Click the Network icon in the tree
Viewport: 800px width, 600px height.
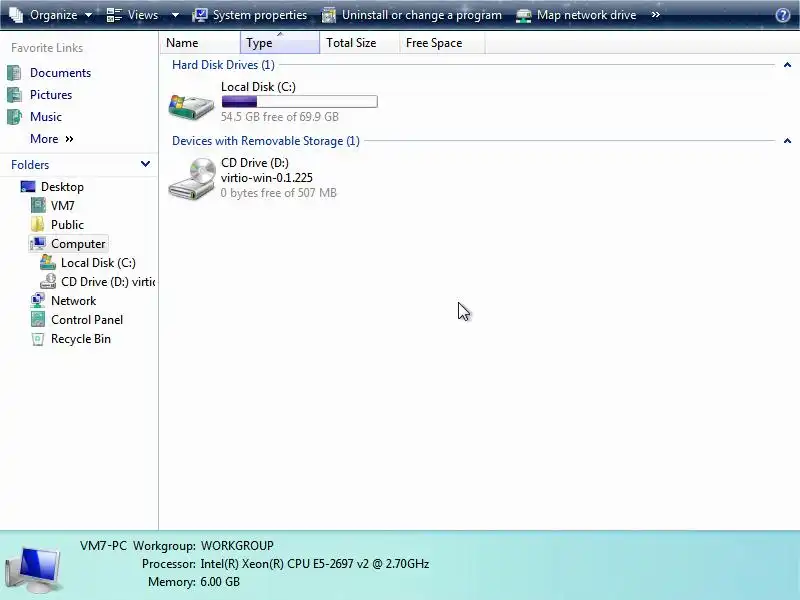(x=38, y=301)
